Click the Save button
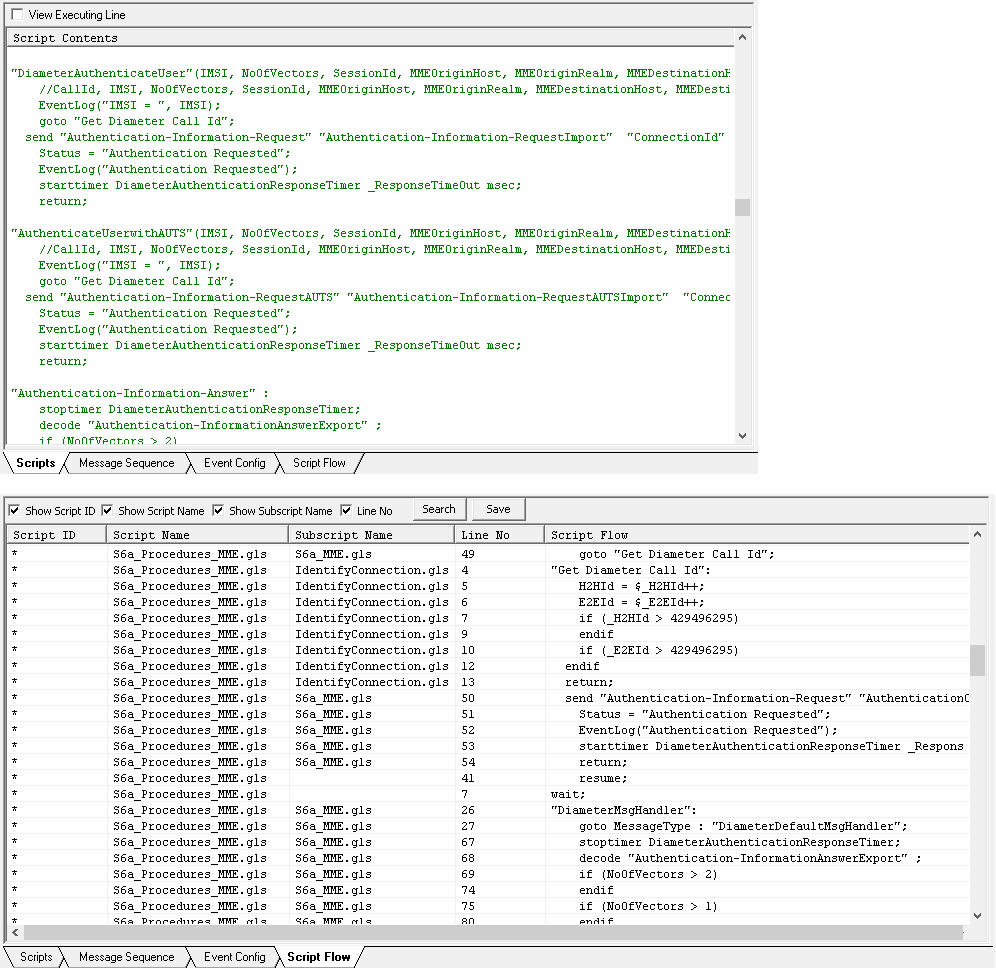Viewport: 996px width, 972px height. (x=497, y=509)
